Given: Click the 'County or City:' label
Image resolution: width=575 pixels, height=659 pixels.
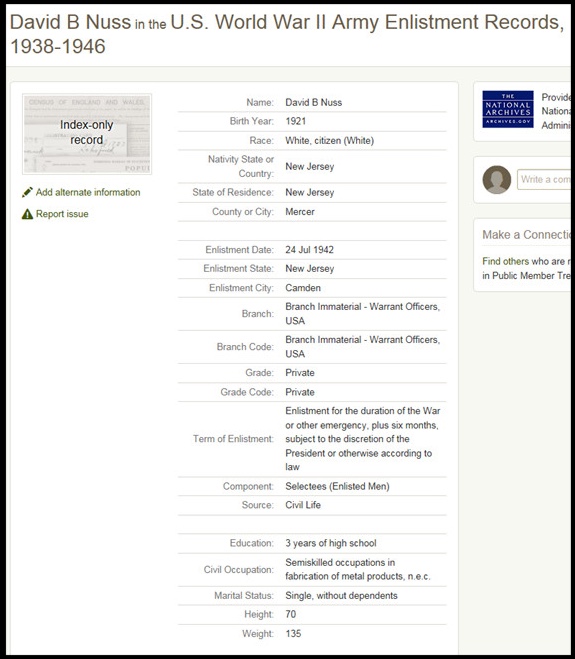Looking at the screenshot, I should [x=243, y=212].
